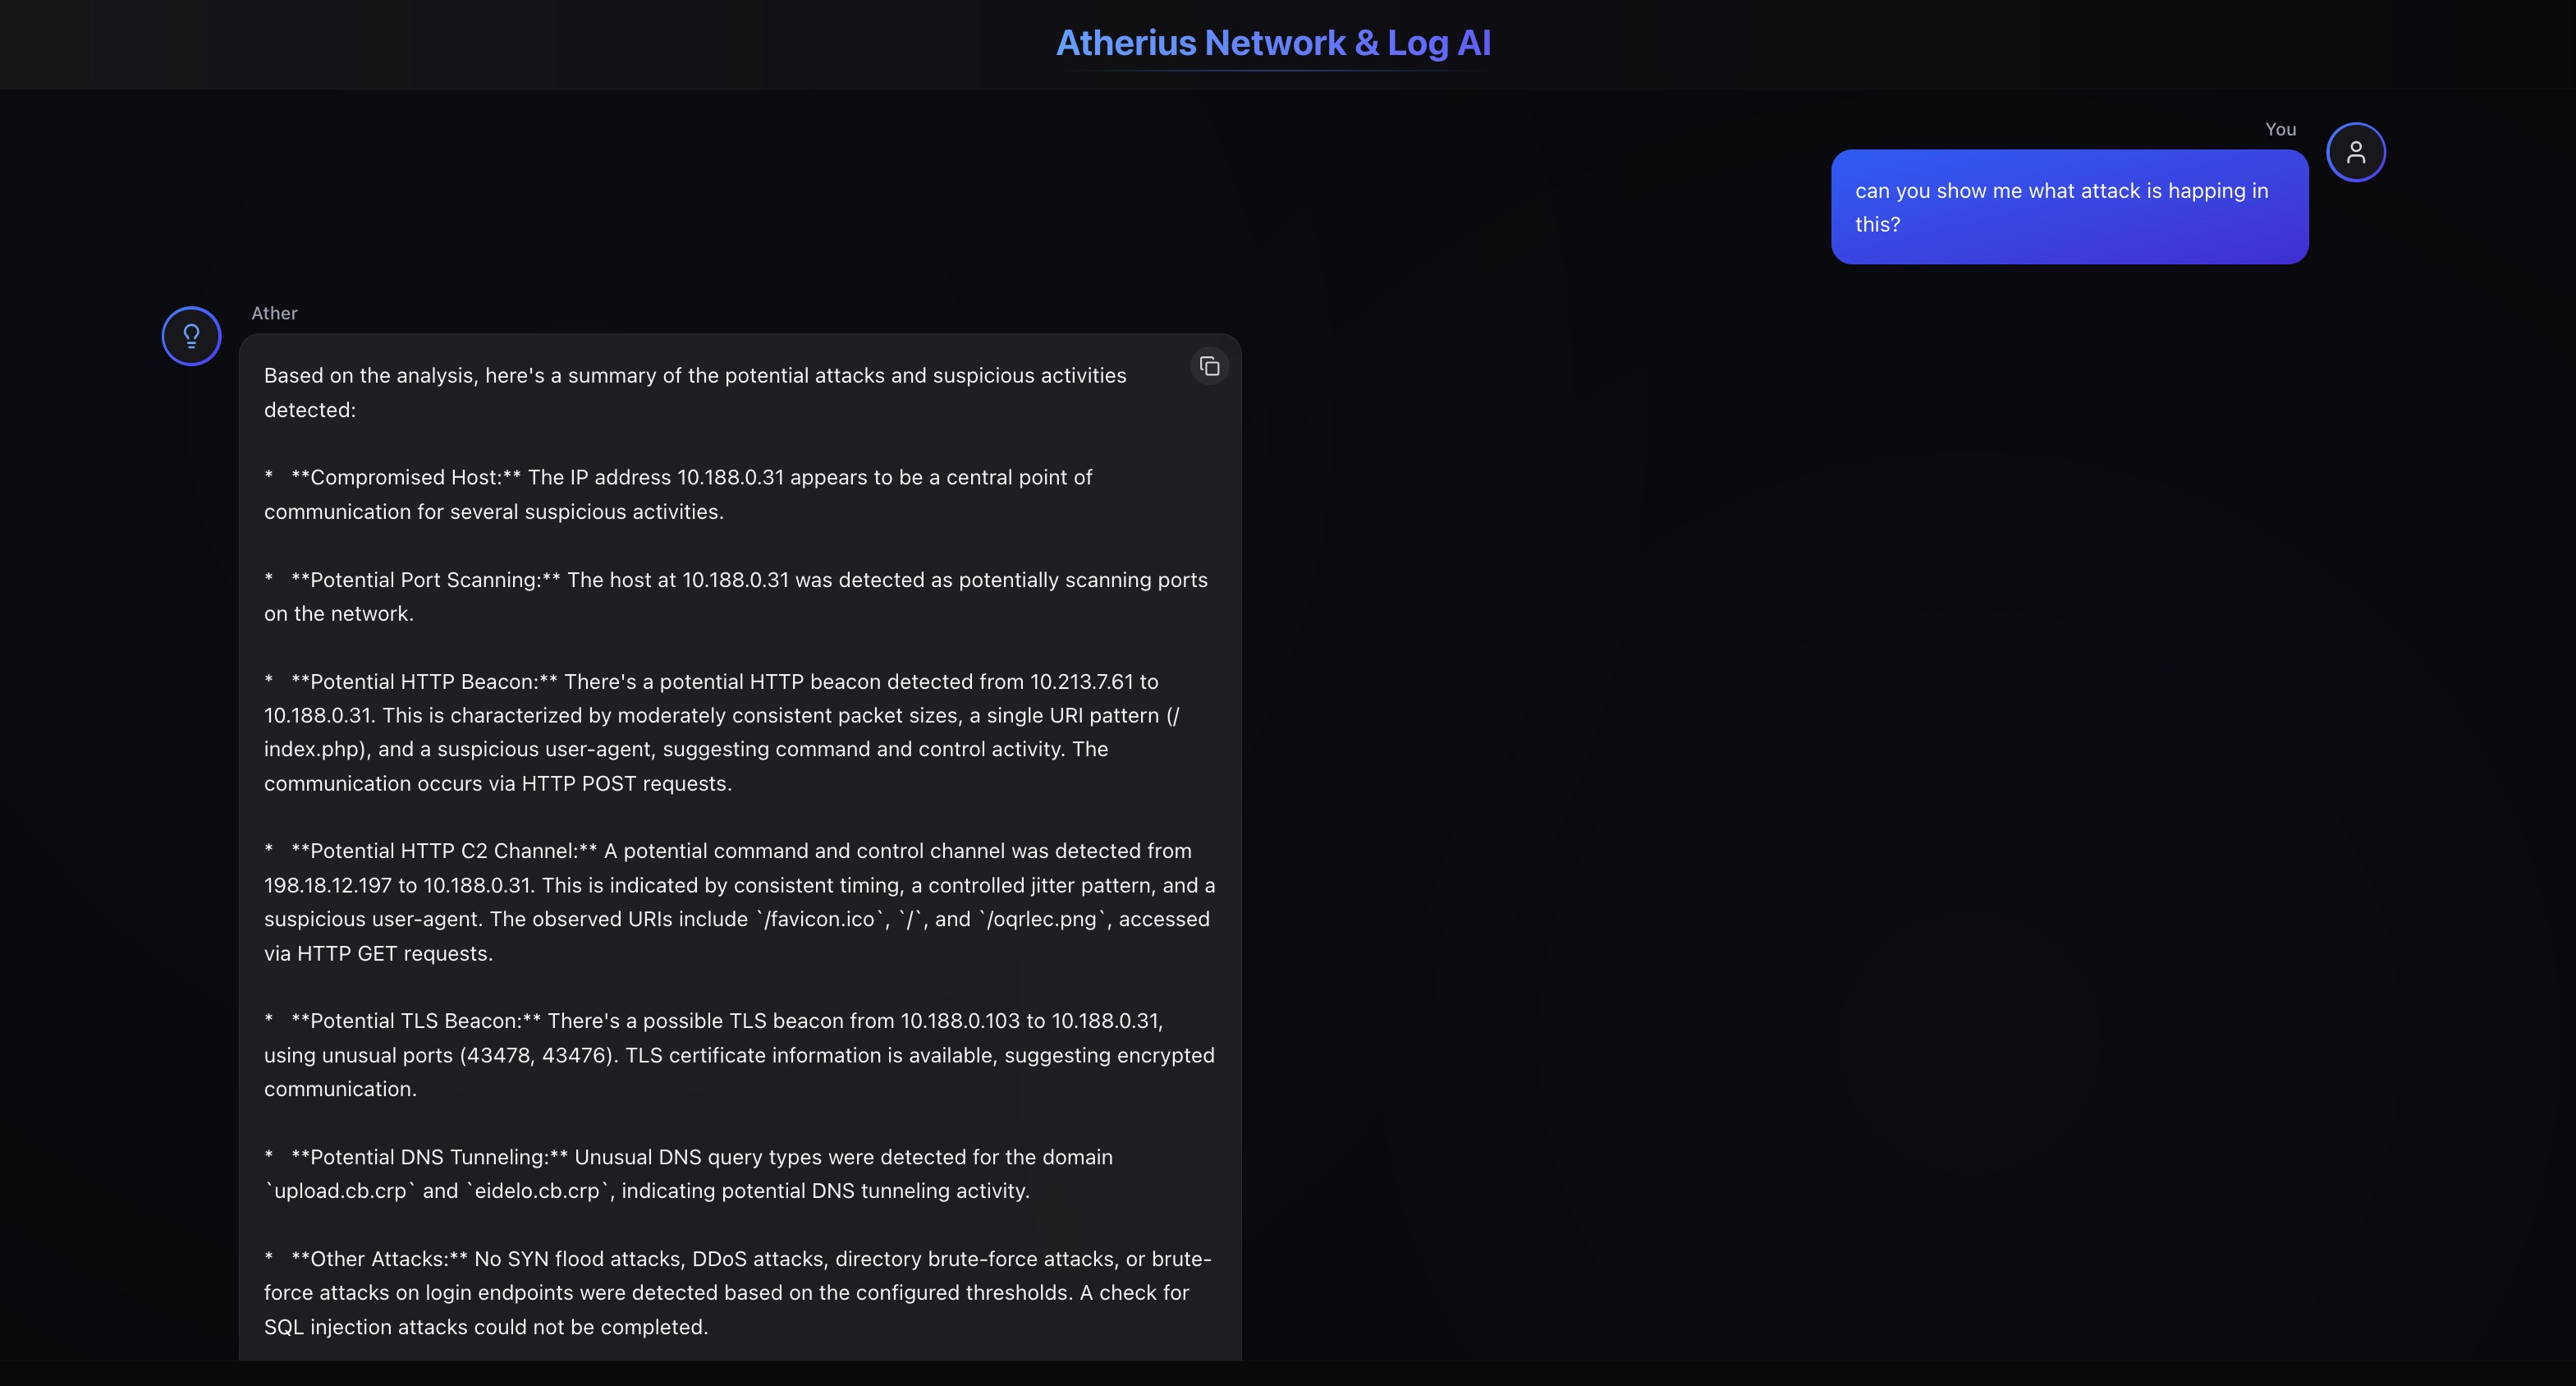Click the Potential DNS Tunneling bullet heading

(429, 1157)
